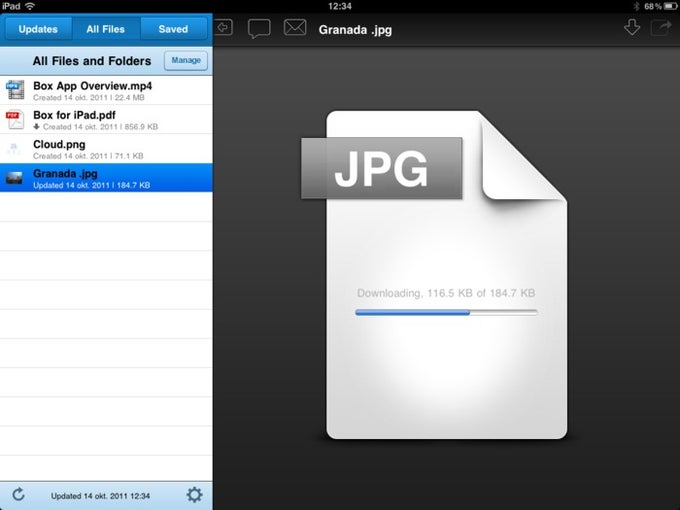This screenshot has height=510, width=680.
Task: Tap the email envelope icon
Action: tap(295, 28)
